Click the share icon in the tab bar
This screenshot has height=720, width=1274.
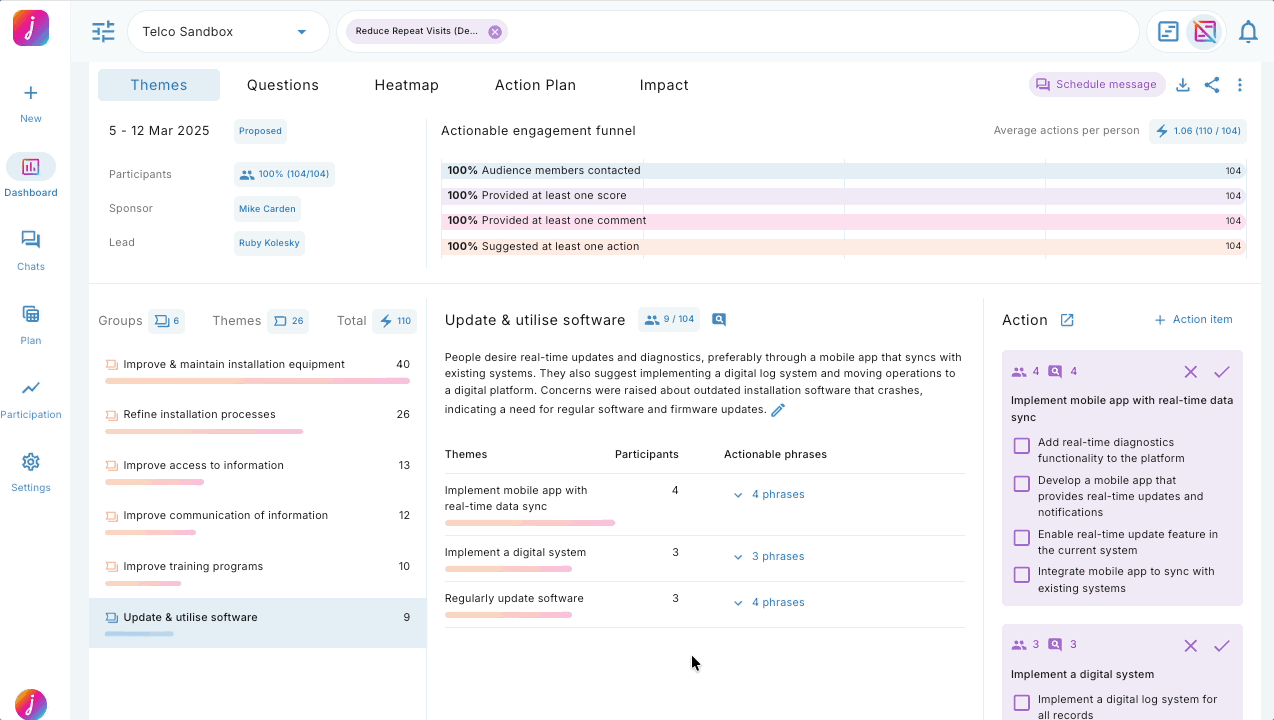click(x=1211, y=85)
